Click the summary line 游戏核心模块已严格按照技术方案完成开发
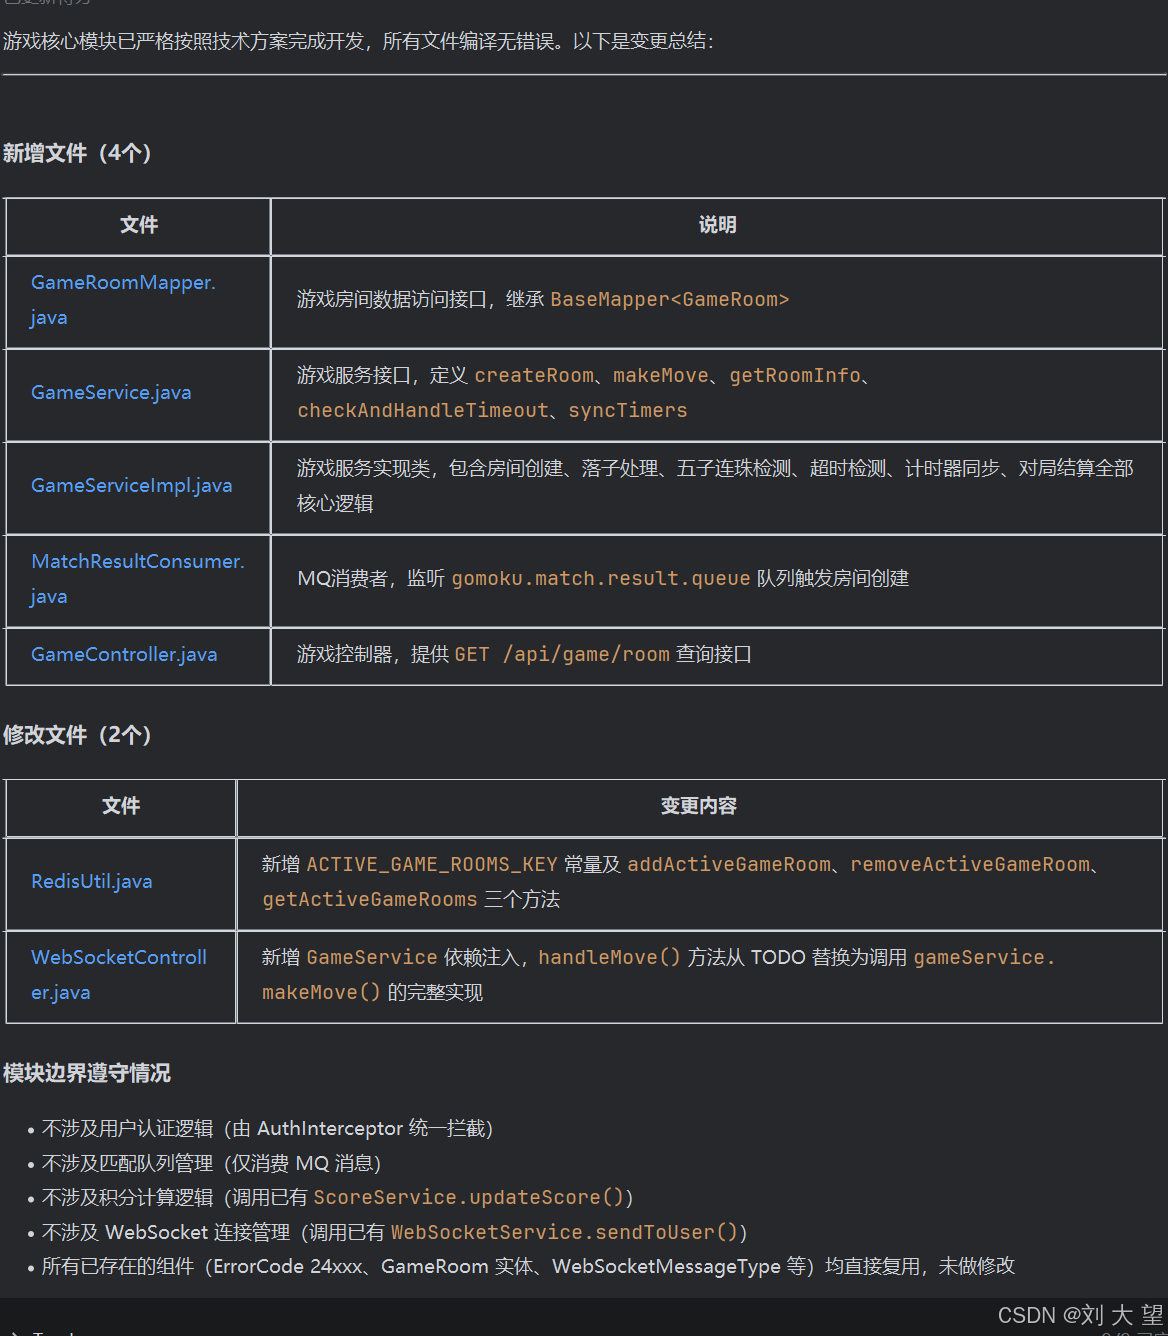 pyautogui.click(x=358, y=42)
